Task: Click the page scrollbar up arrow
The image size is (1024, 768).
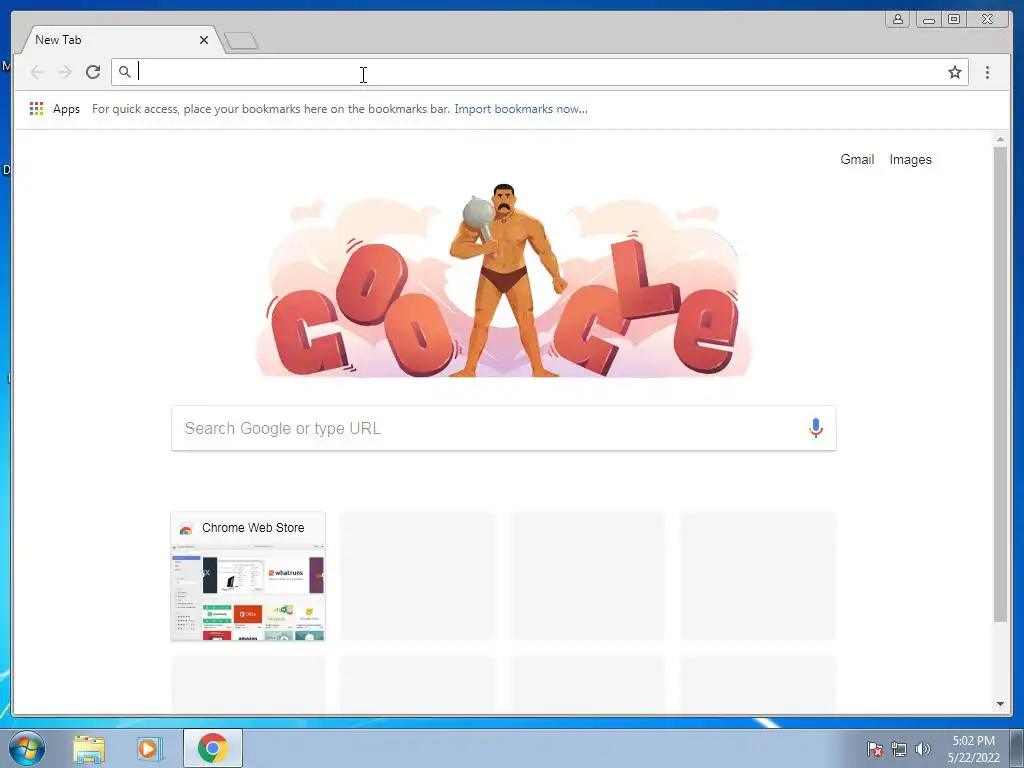Action: point(1000,139)
